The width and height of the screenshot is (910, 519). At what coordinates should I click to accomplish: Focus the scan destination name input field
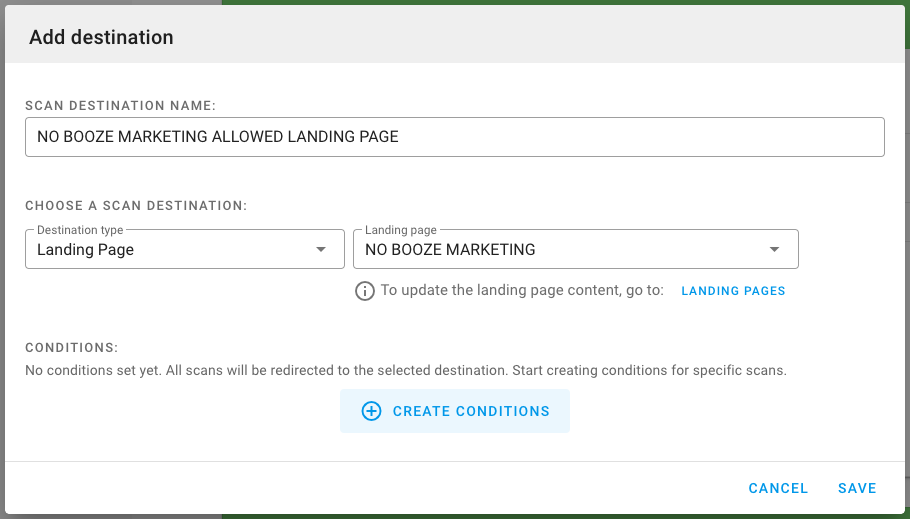[x=454, y=137]
